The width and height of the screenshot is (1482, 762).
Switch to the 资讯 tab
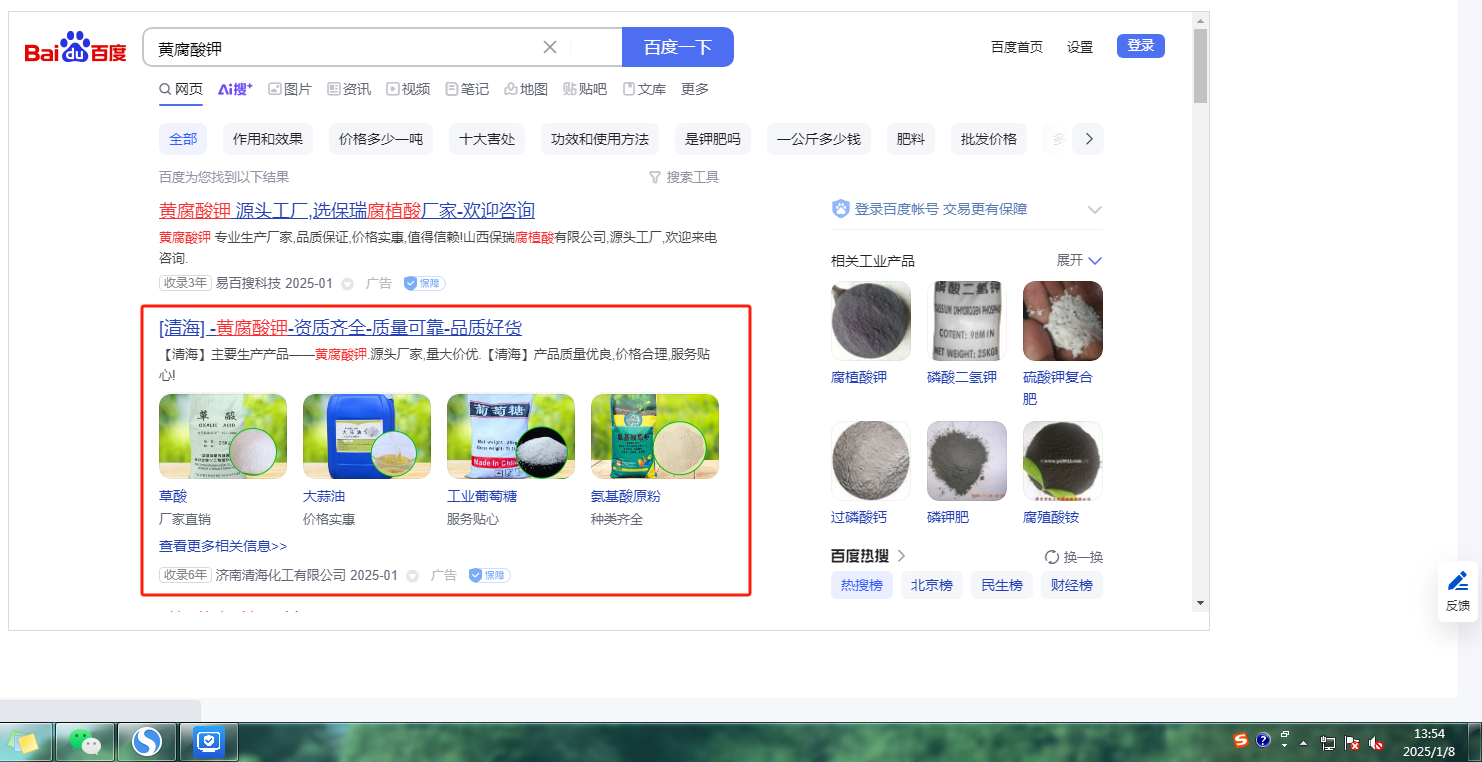[349, 89]
